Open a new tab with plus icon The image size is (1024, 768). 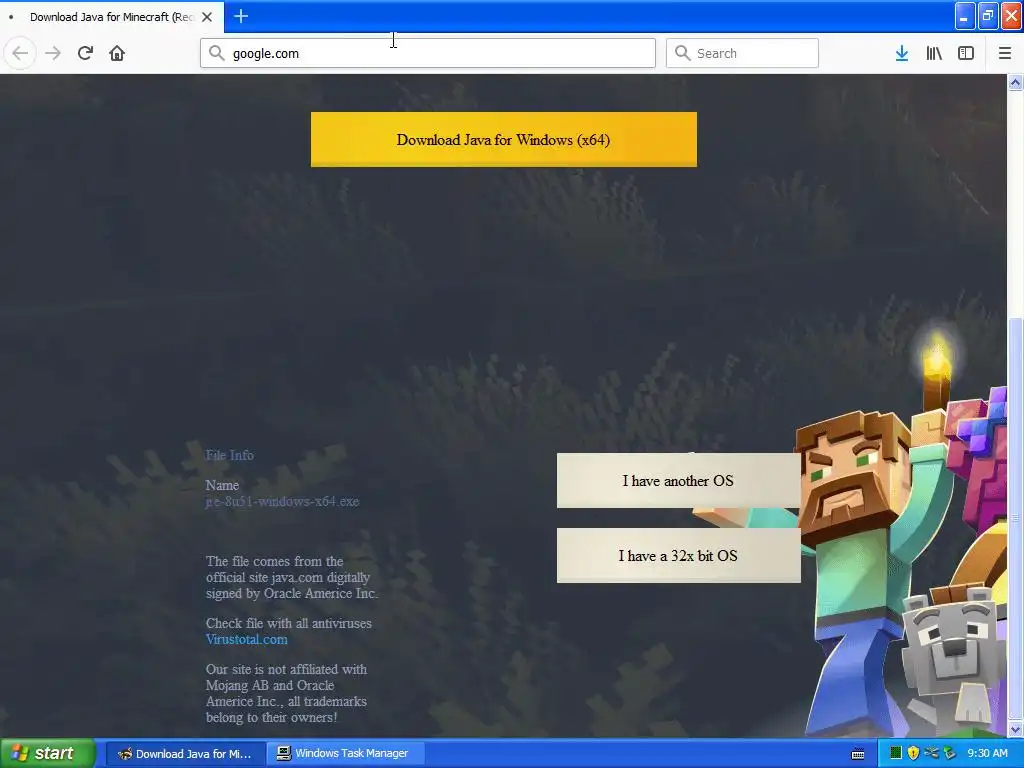click(241, 16)
